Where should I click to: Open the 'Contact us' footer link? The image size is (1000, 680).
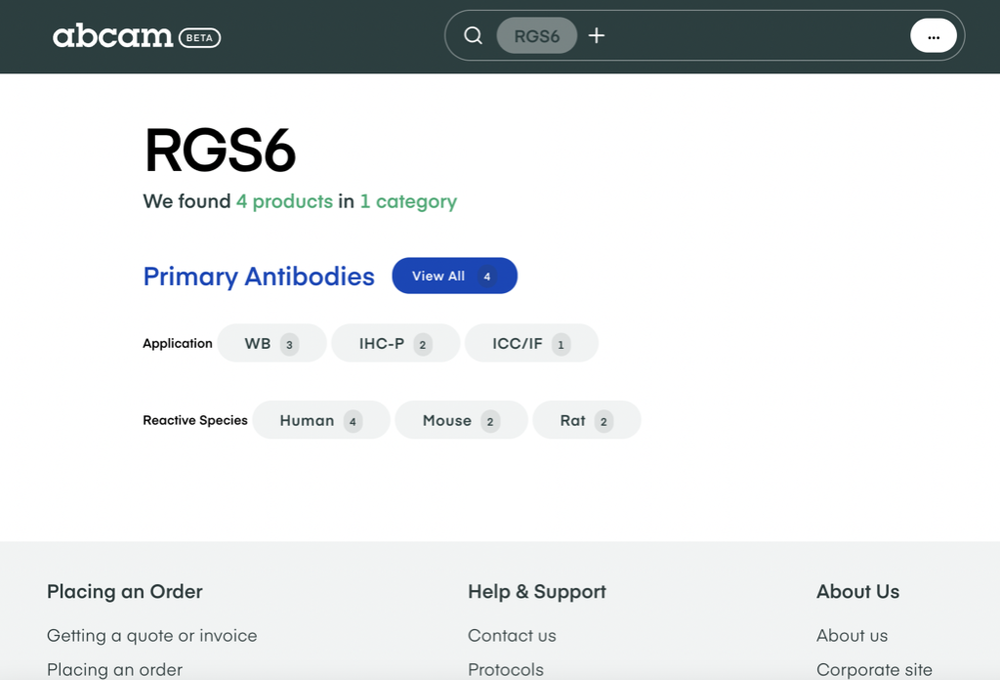tap(512, 635)
